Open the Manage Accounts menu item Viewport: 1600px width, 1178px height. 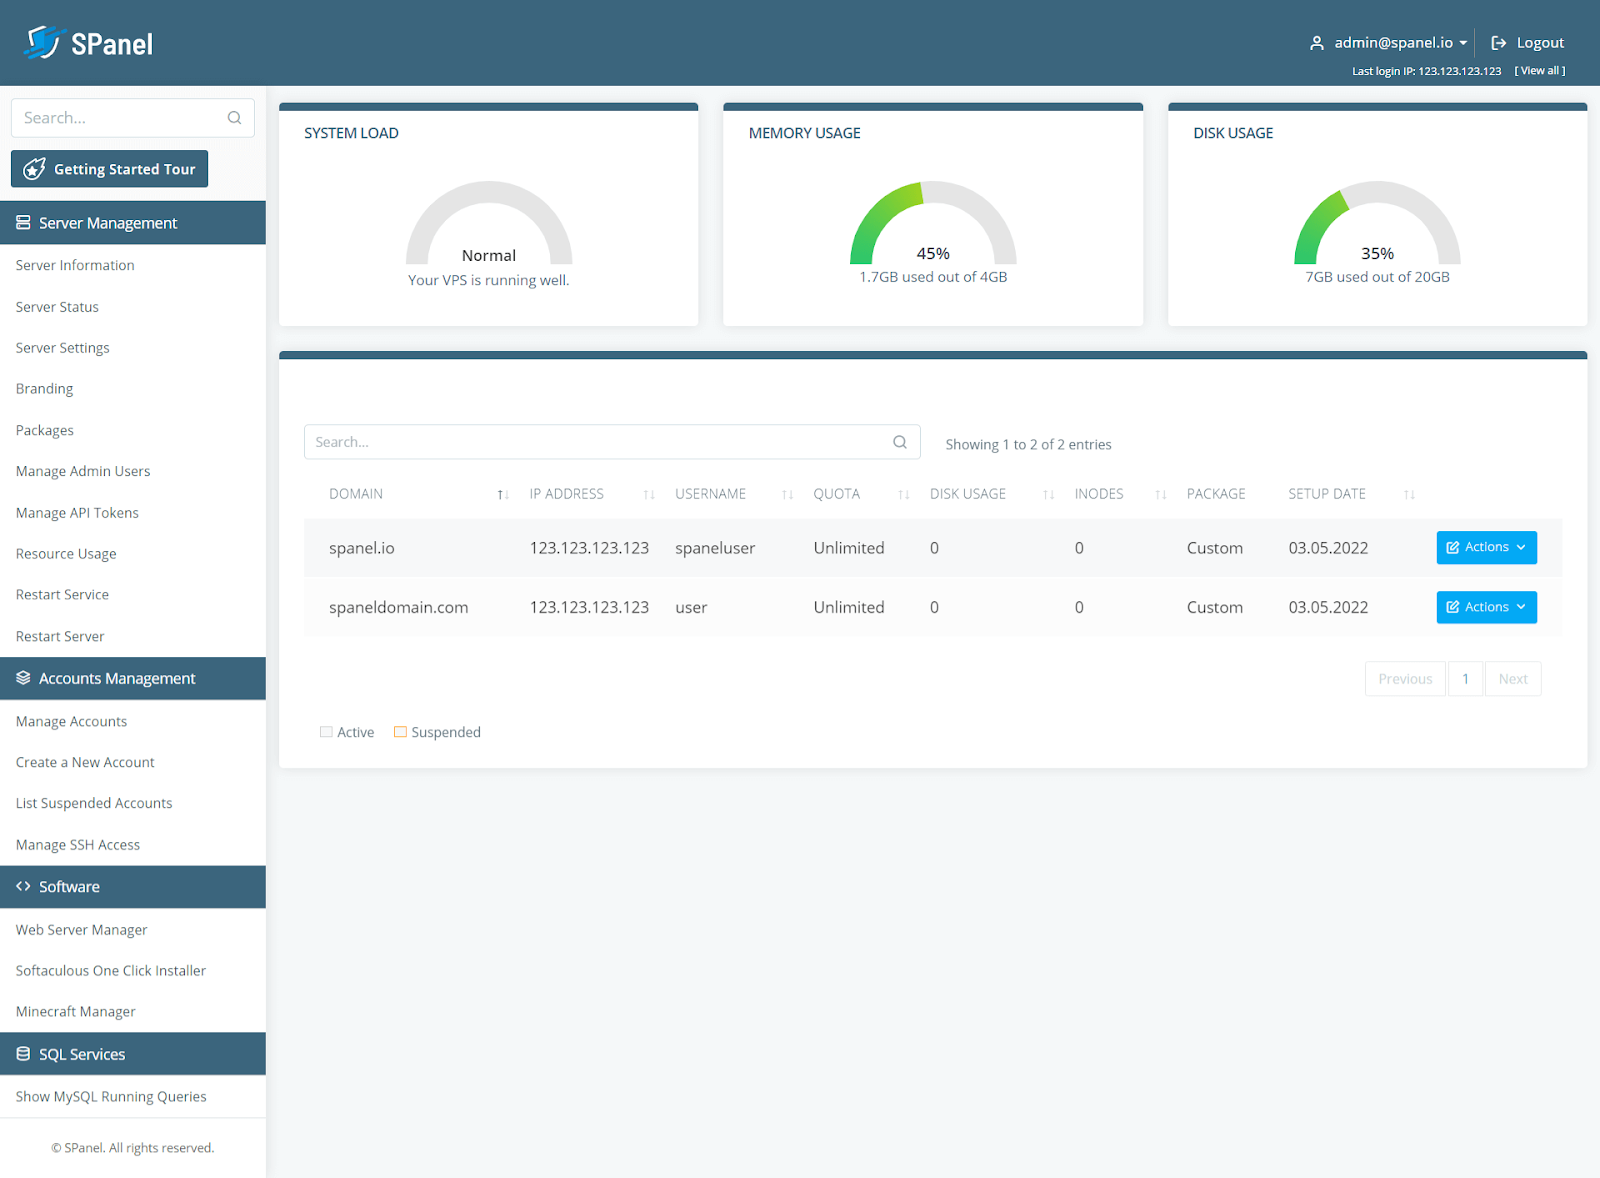[x=71, y=721]
